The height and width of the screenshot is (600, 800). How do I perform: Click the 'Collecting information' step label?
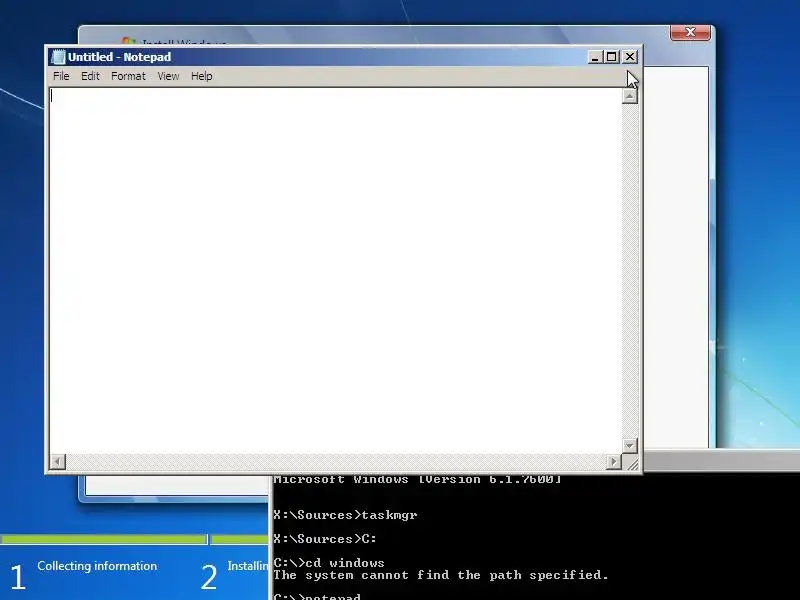click(x=97, y=566)
